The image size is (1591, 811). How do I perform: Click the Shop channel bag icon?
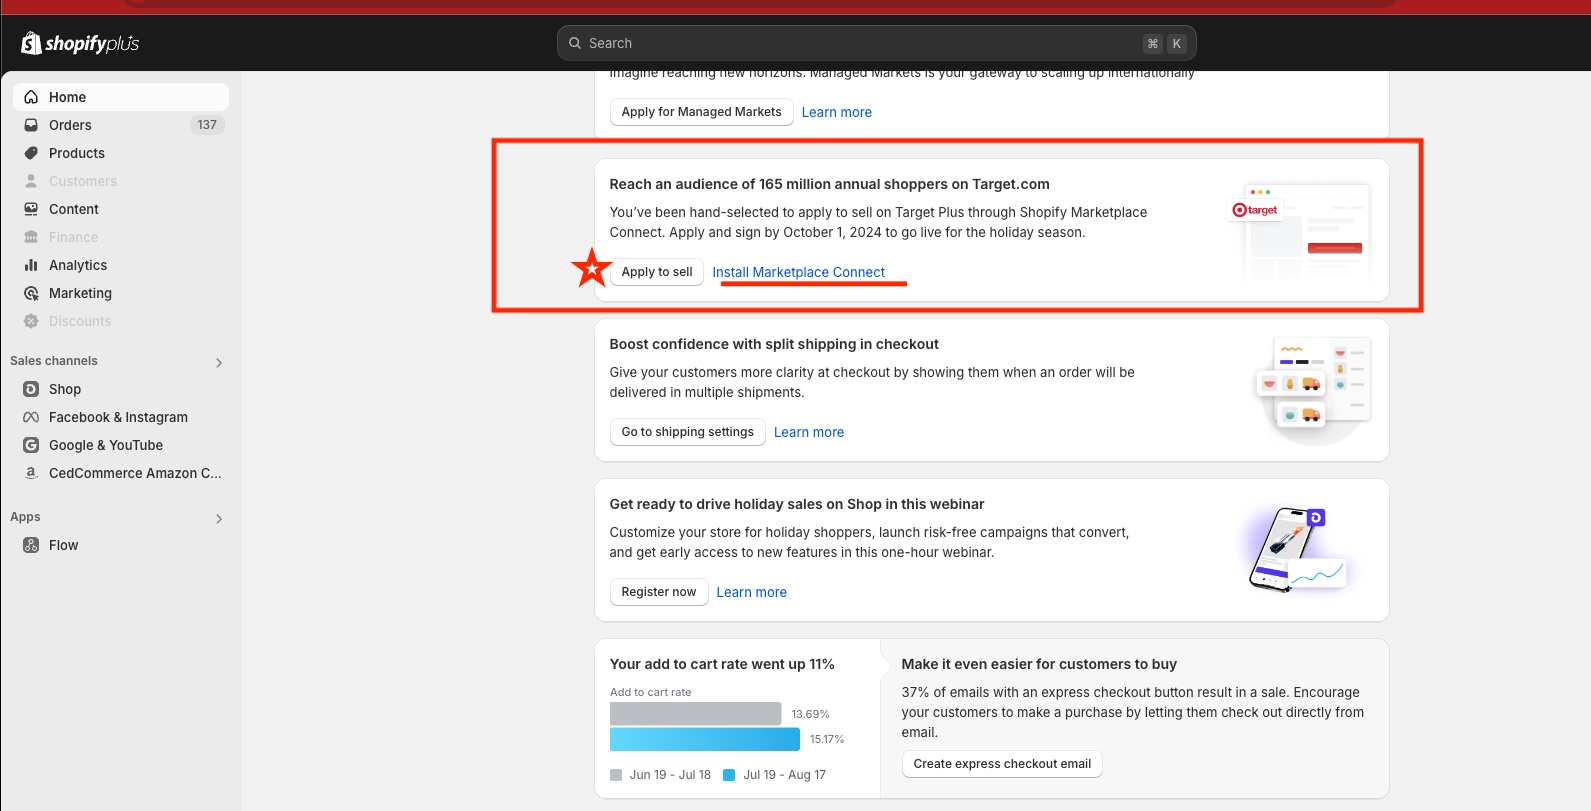tap(31, 389)
